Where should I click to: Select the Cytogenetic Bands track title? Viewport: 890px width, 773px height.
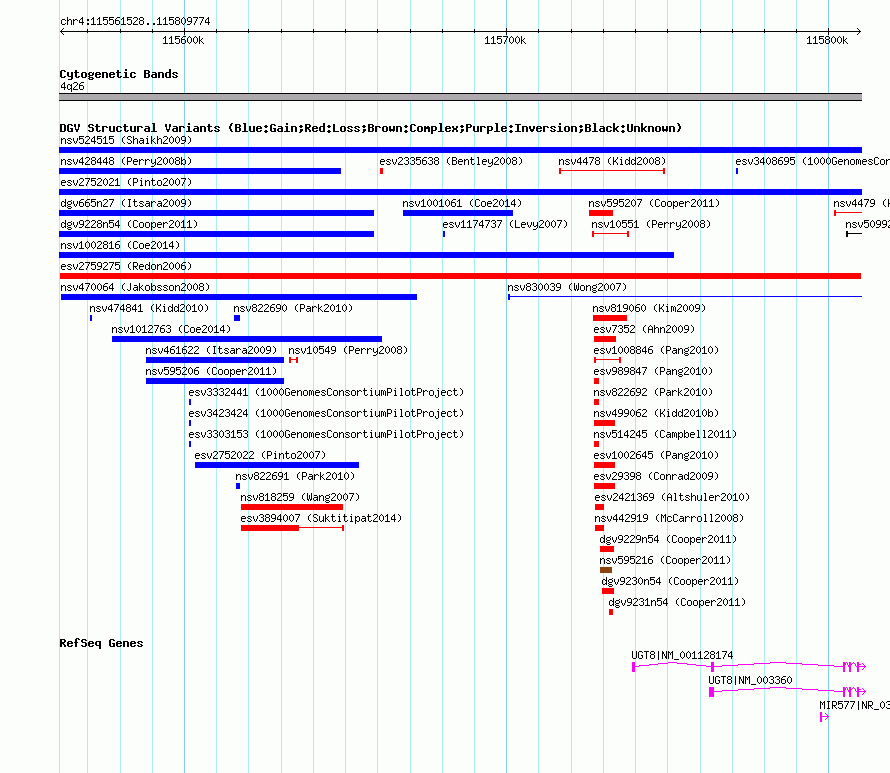pyautogui.click(x=119, y=74)
